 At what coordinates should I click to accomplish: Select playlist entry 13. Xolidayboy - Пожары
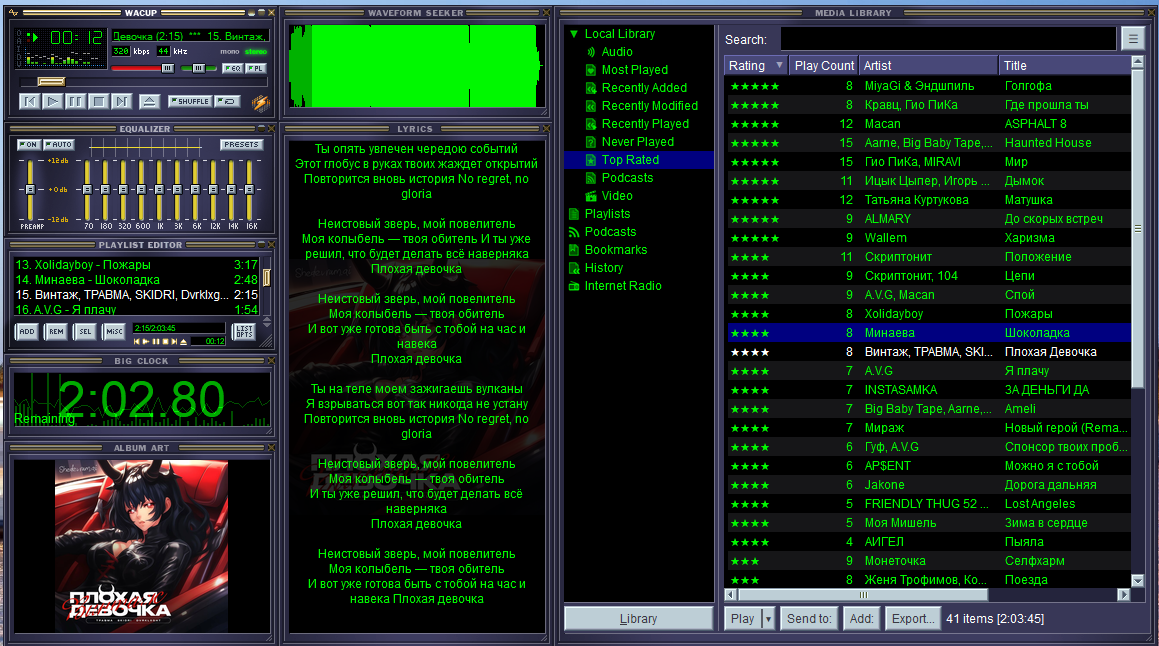coord(137,265)
